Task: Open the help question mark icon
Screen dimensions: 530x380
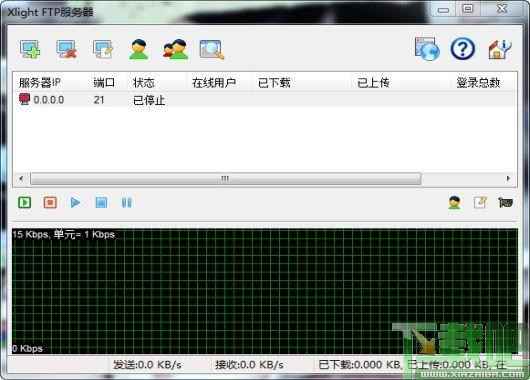Action: [463, 49]
